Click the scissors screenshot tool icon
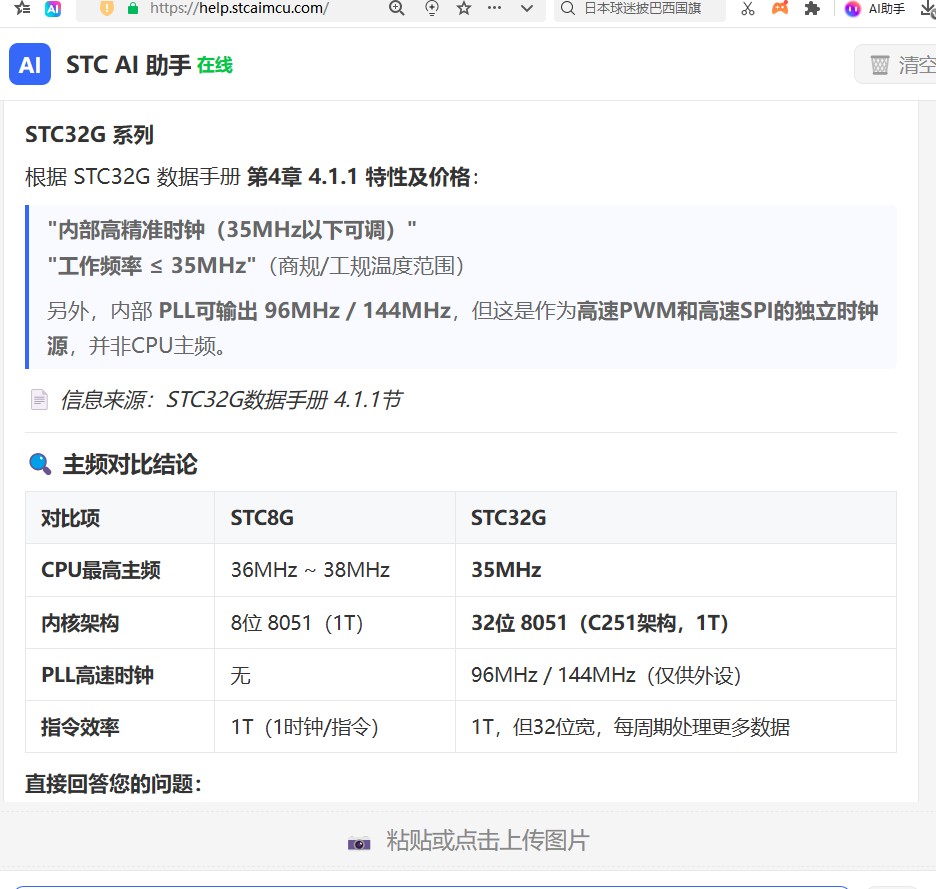Viewport: 936px width, 889px height. 748,8
